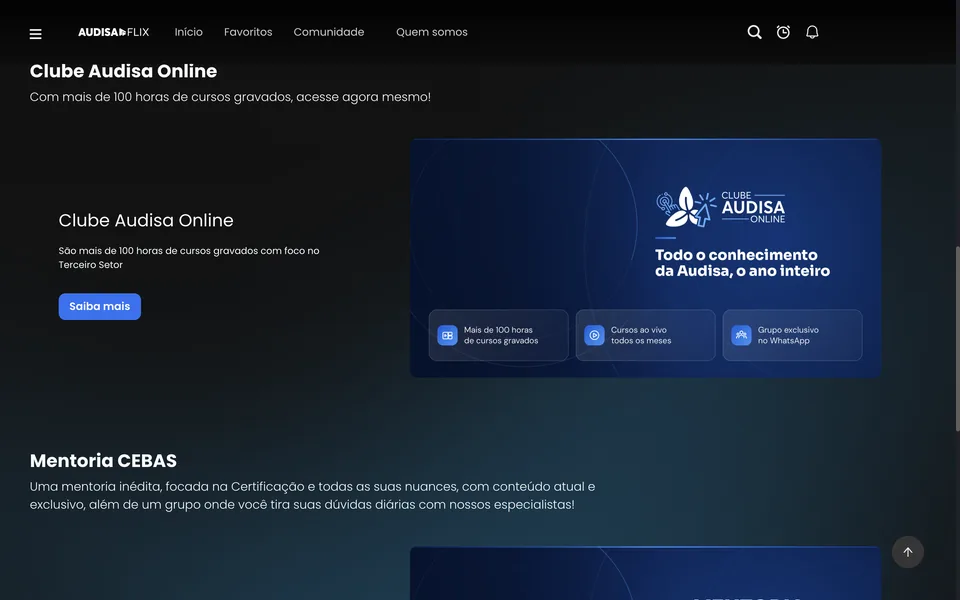Click the Clube Audisa Online card title
Image resolution: width=960 pixels, height=600 pixels.
click(x=146, y=220)
